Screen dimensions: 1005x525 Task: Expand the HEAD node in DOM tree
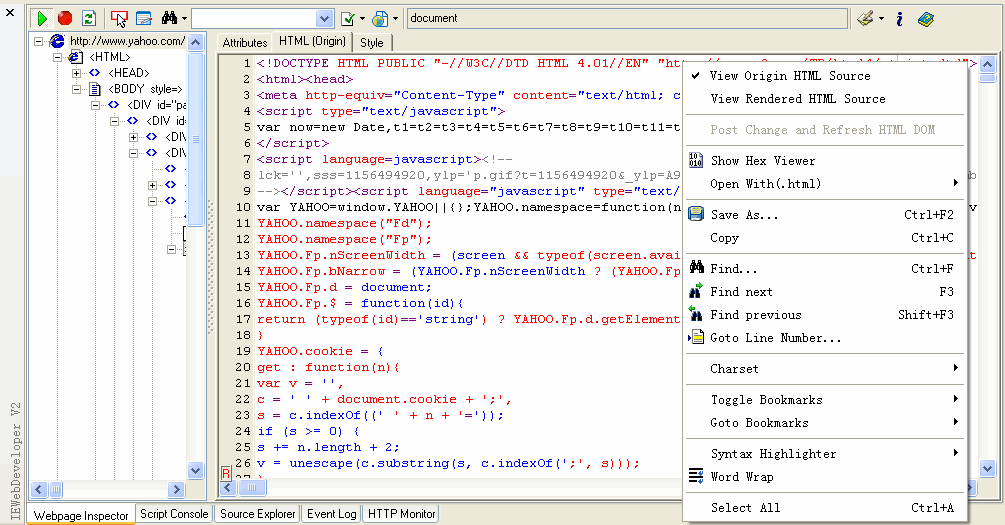(76, 73)
